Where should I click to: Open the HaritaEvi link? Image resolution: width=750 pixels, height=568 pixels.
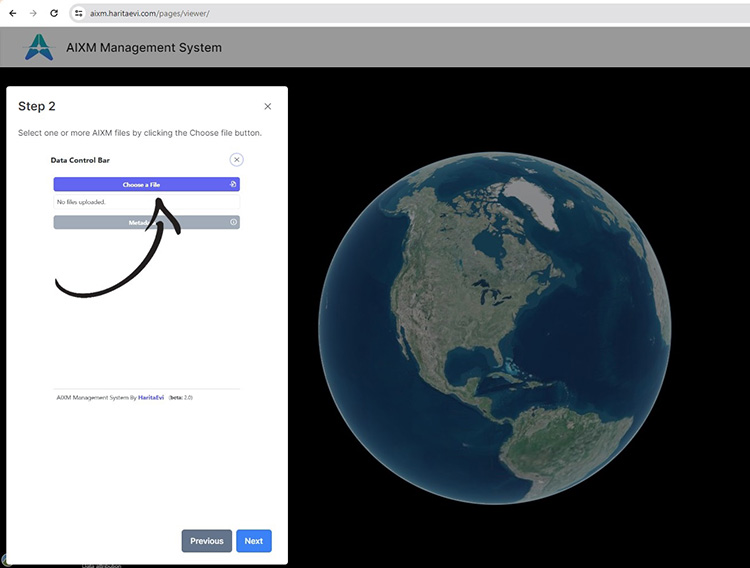click(x=151, y=397)
